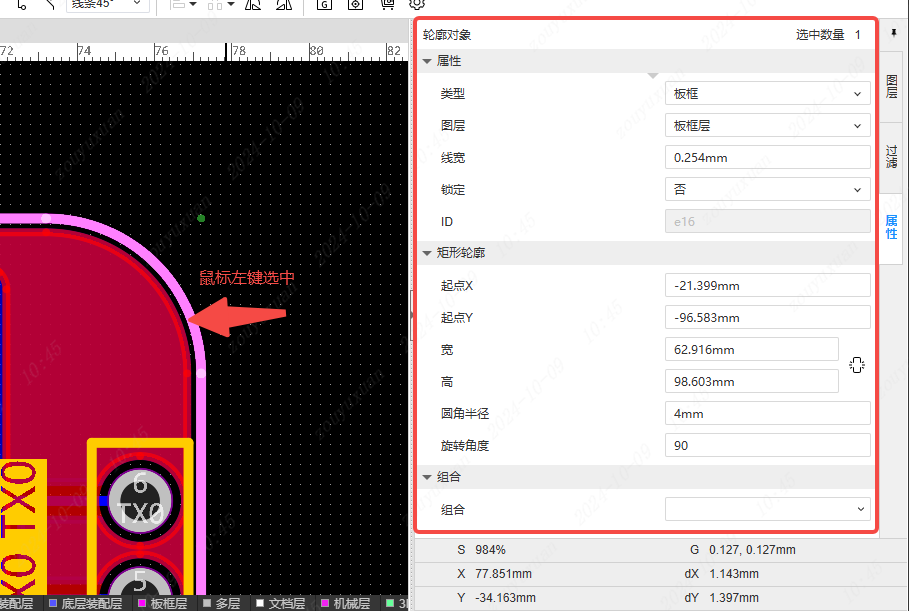
Task: Click the 78 mark on the ruler
Action: point(239,50)
